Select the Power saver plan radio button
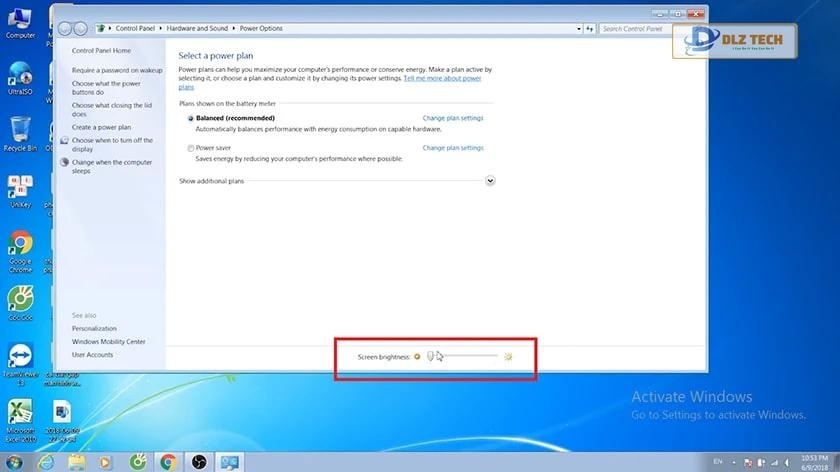The height and width of the screenshot is (472, 840). pos(191,148)
